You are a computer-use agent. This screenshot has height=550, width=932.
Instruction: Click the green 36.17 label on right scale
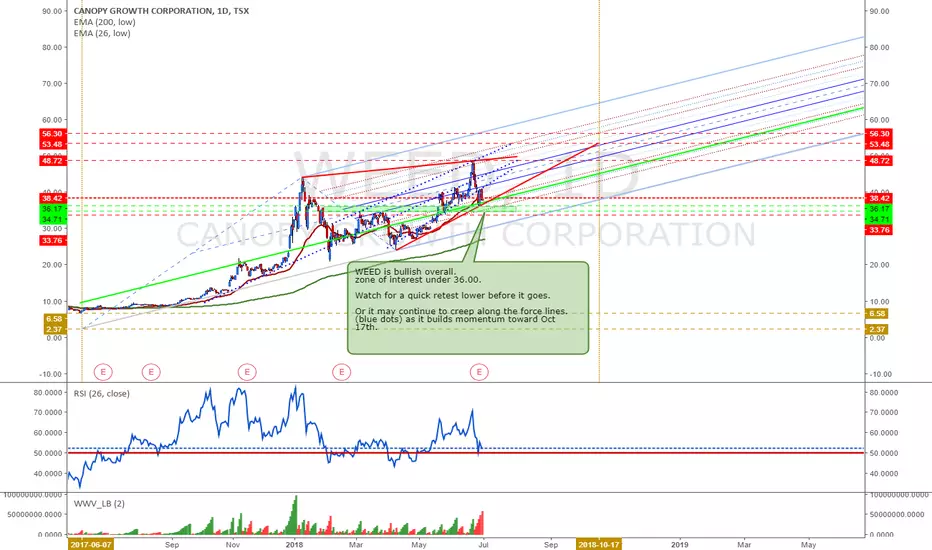tap(879, 209)
